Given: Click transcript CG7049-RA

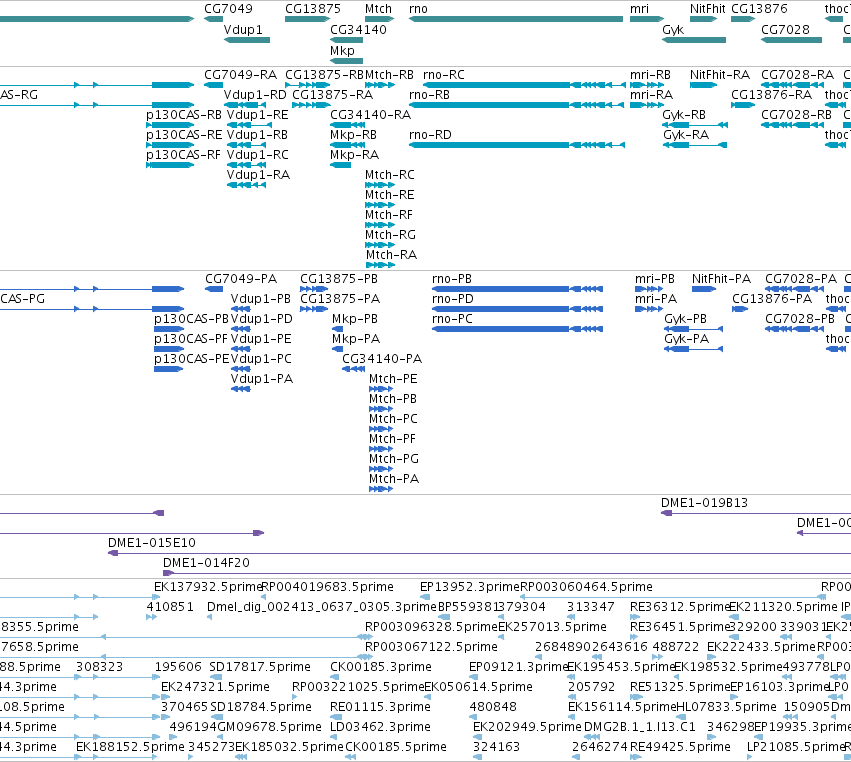Looking at the screenshot, I should click(x=240, y=74).
